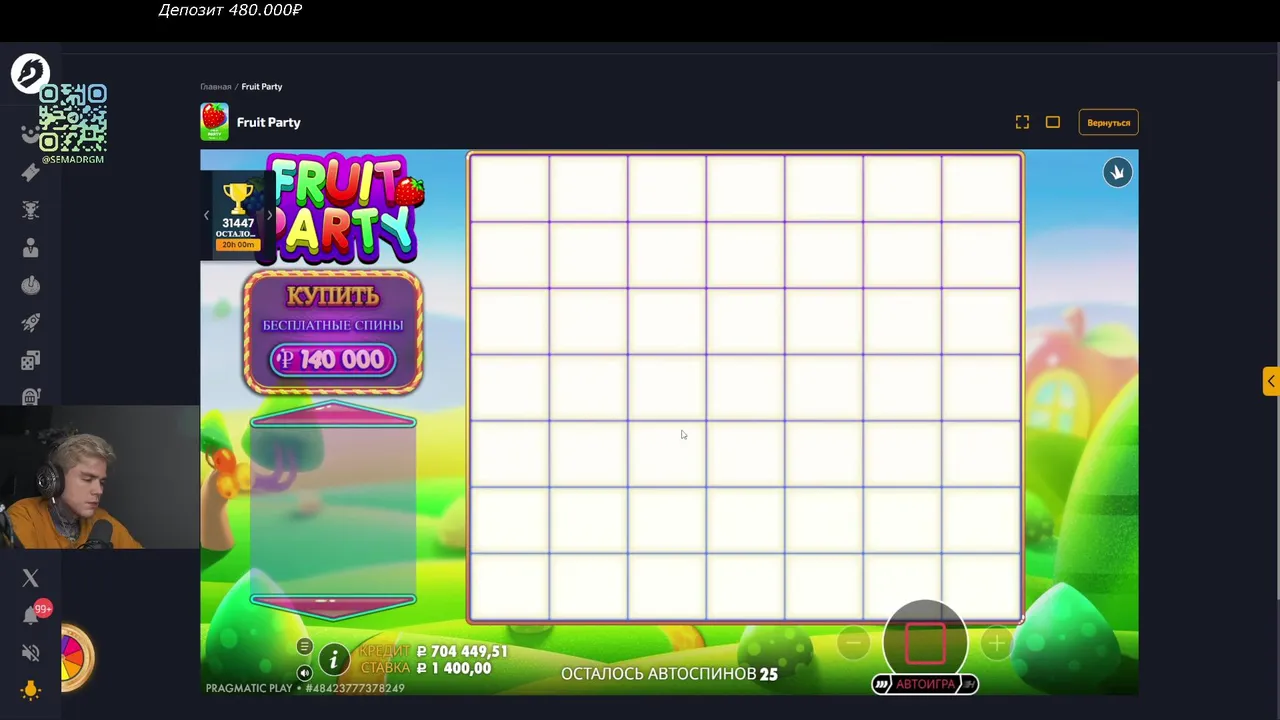Open the slot machine sidebar icon

point(30,397)
